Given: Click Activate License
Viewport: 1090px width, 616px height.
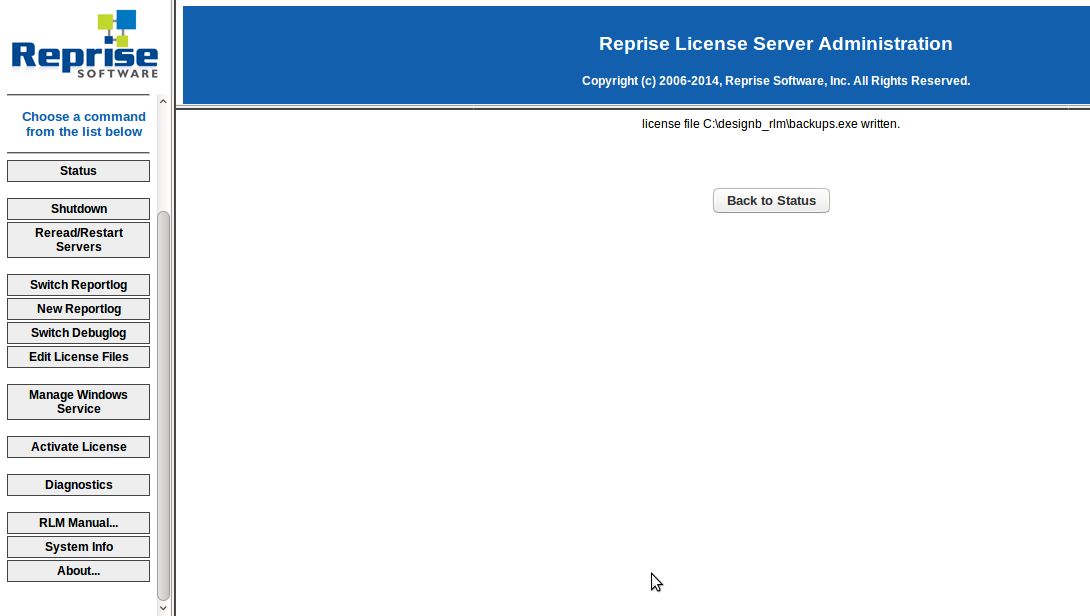Looking at the screenshot, I should [x=79, y=447].
